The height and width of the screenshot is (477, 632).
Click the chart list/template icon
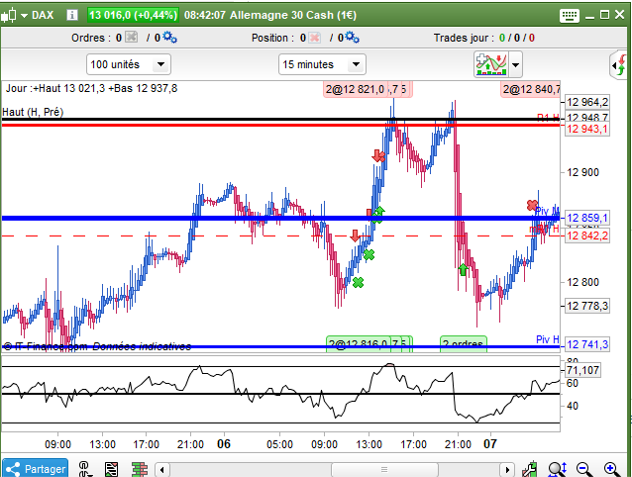tap(111, 469)
